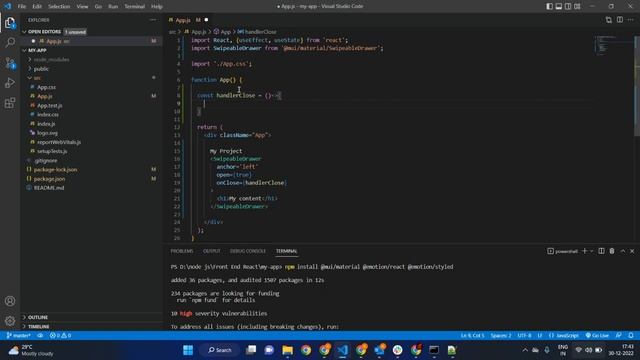Click the master branch status bar item

[x=19, y=336]
